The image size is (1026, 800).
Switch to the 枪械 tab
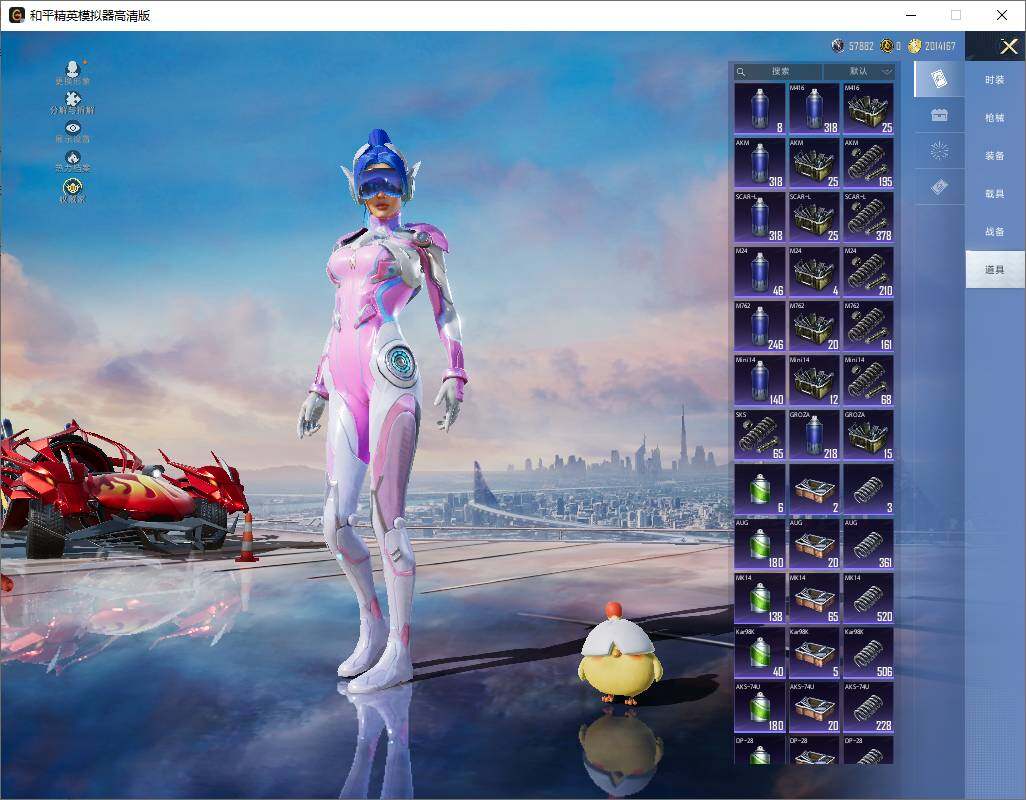[x=994, y=118]
